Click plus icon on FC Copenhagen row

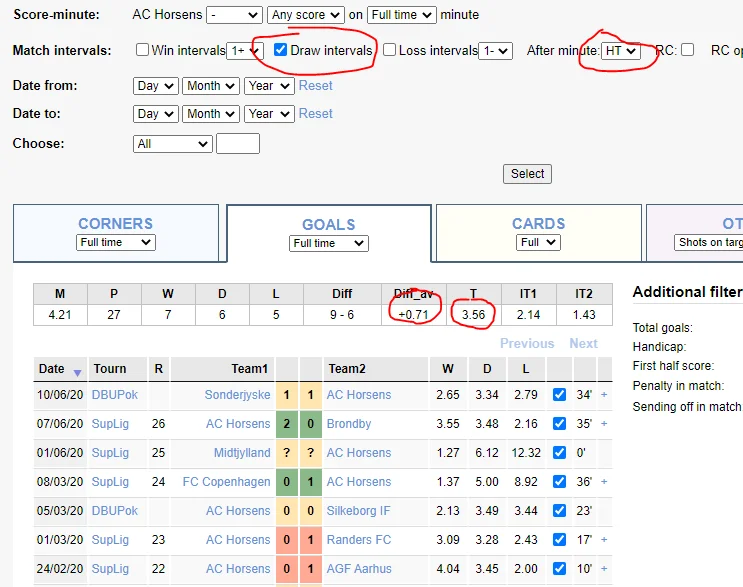tap(604, 482)
